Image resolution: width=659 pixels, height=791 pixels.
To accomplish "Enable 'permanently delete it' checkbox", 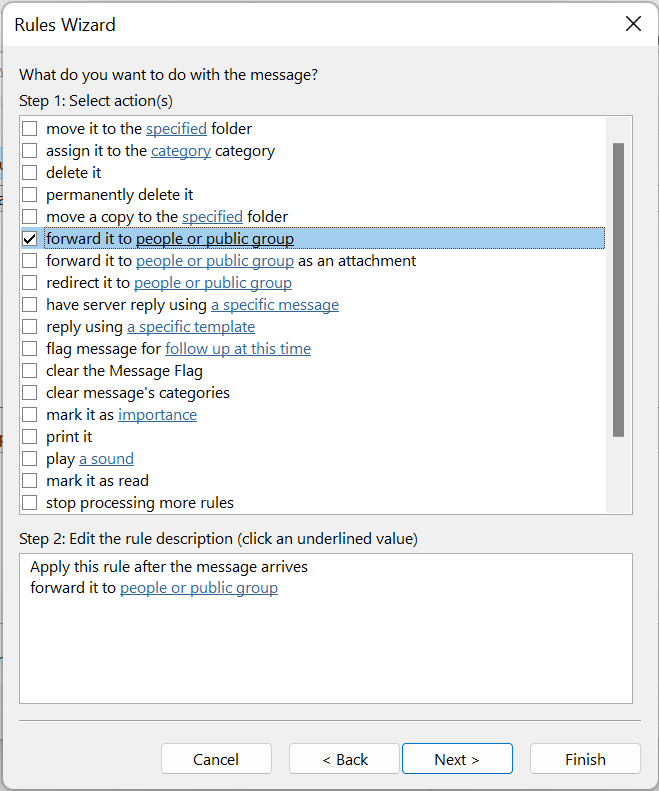I will coord(30,195).
